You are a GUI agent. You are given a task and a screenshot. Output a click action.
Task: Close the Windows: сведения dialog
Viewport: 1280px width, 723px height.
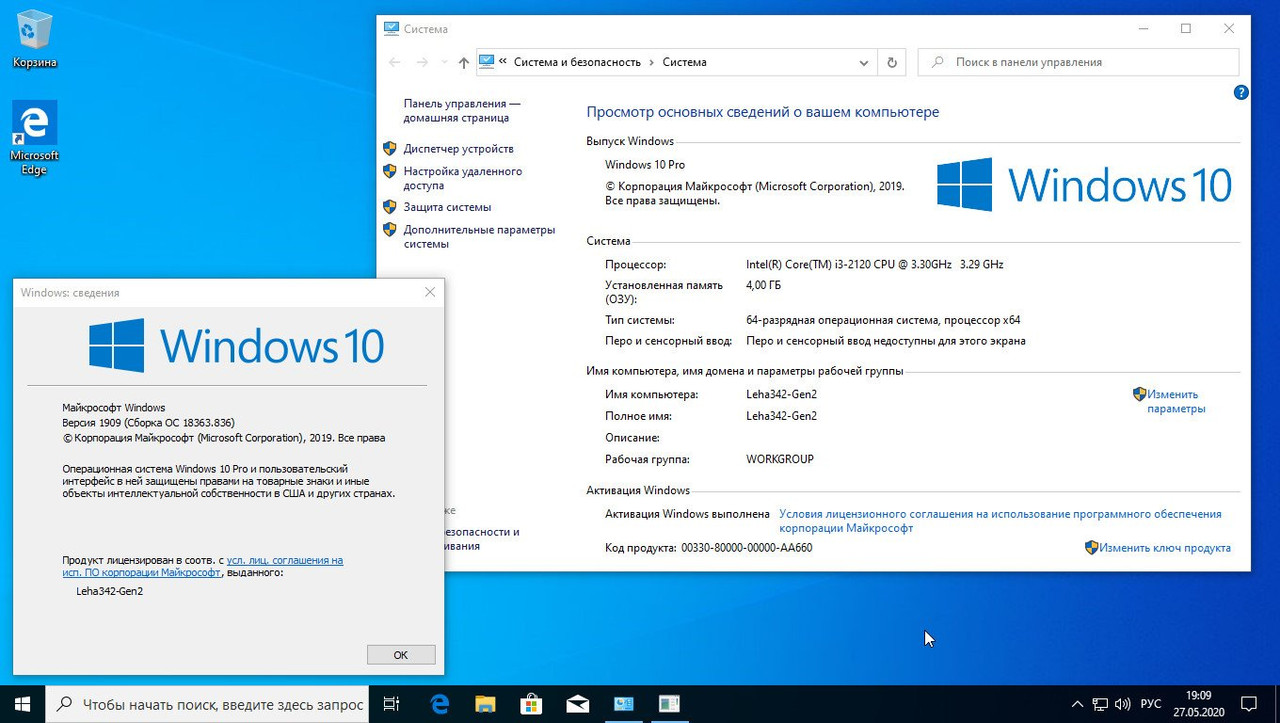coord(430,292)
